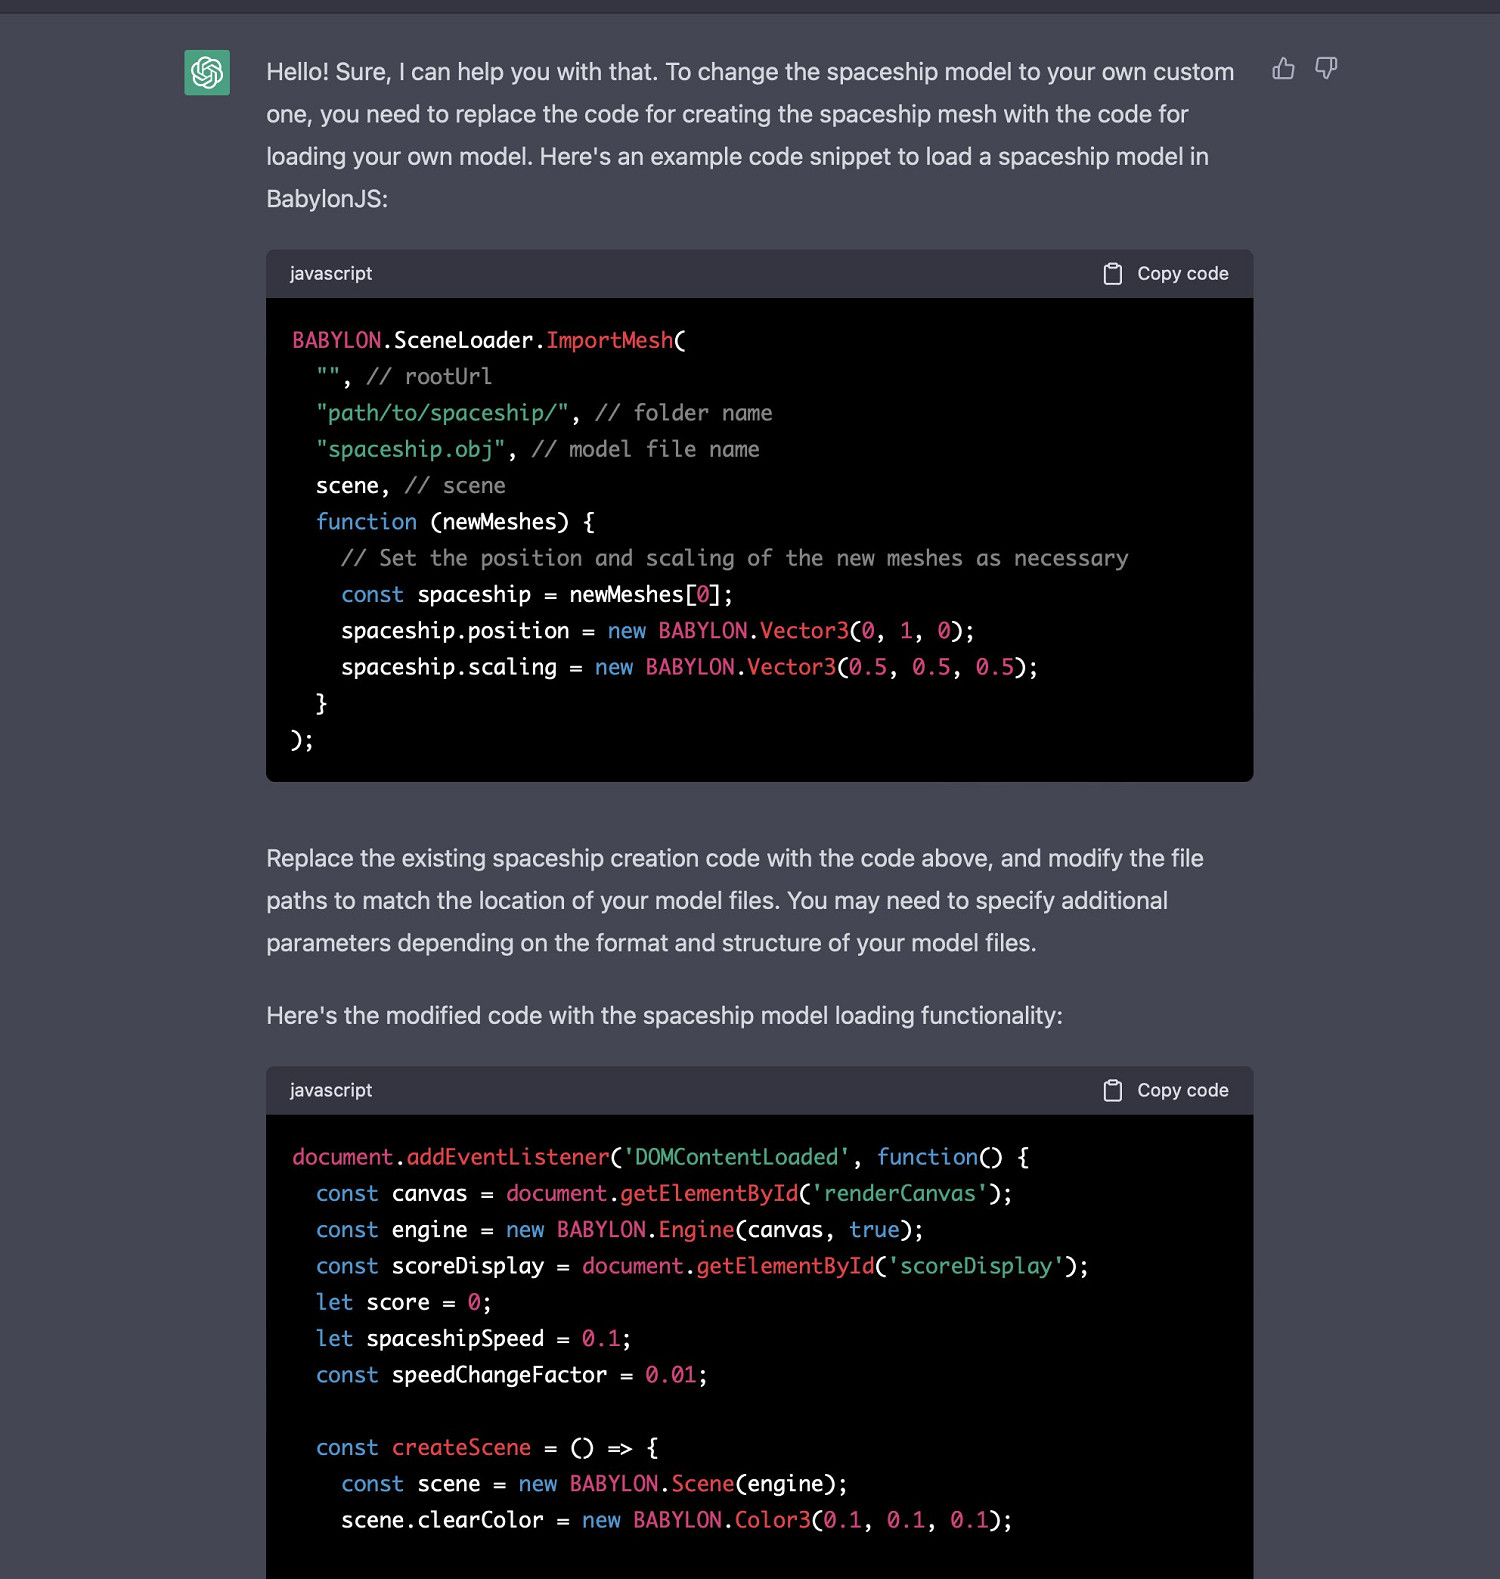Click the "path/to/spaceship/" string in code

442,414
